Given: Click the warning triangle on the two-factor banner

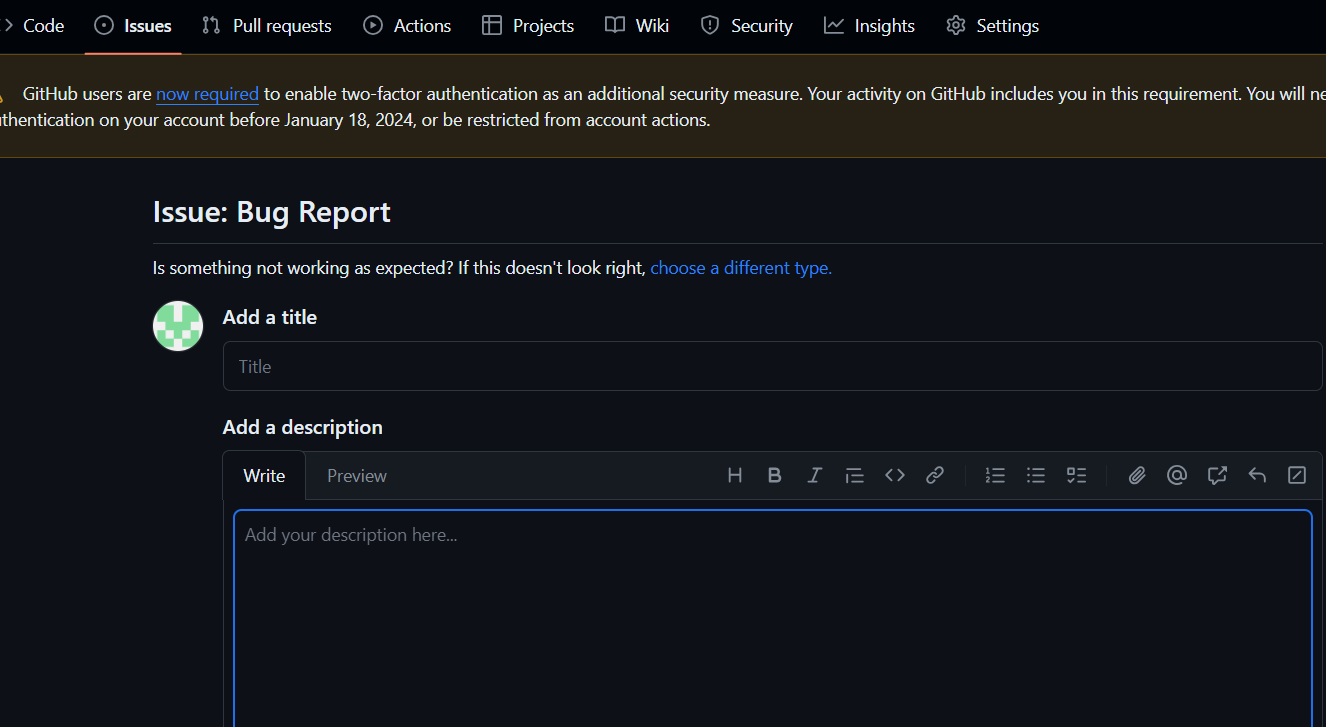Looking at the screenshot, I should coord(1,96).
